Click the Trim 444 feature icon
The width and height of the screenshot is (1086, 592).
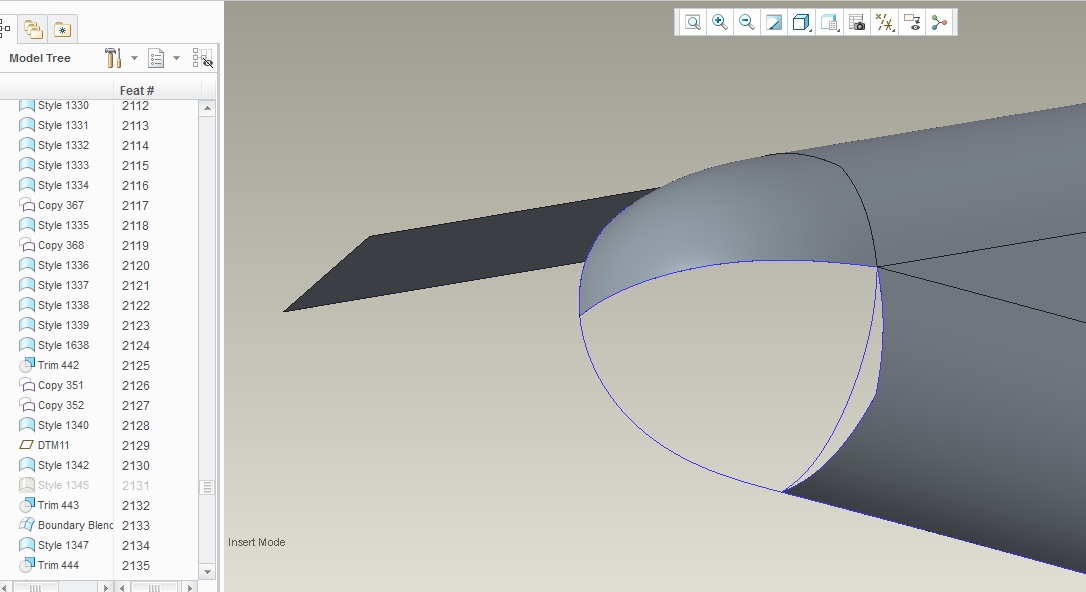(x=26, y=565)
